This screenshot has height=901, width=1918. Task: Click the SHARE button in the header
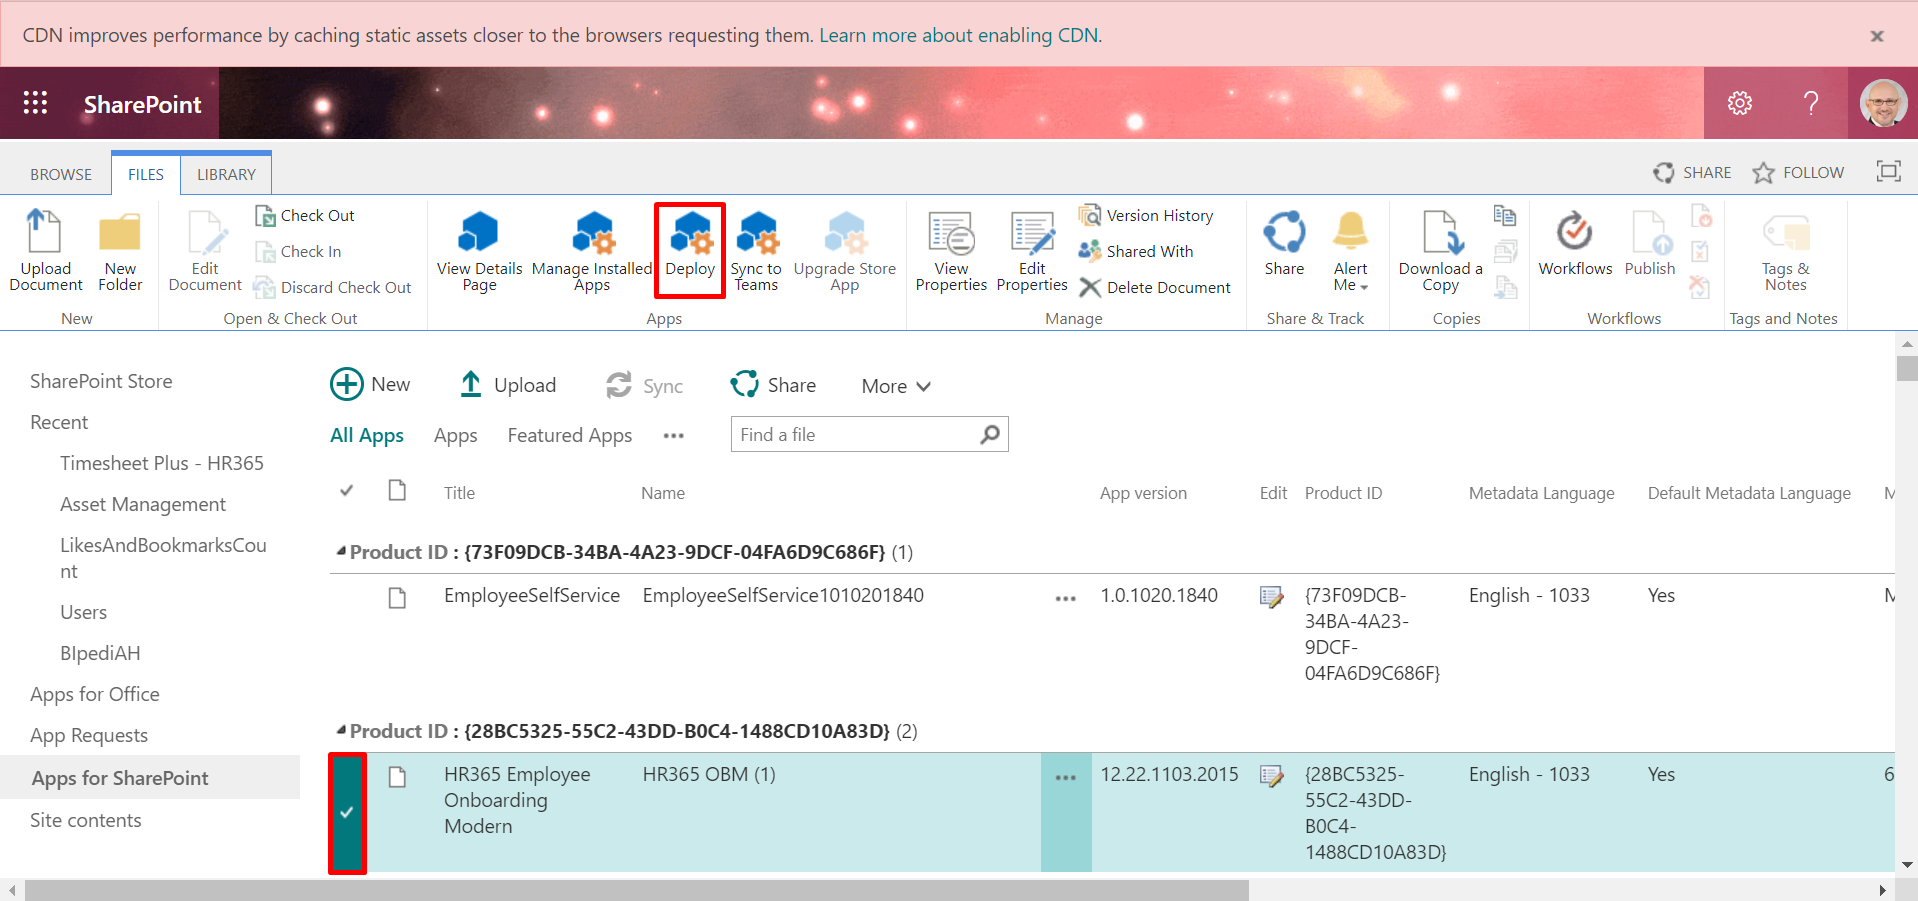(1692, 172)
